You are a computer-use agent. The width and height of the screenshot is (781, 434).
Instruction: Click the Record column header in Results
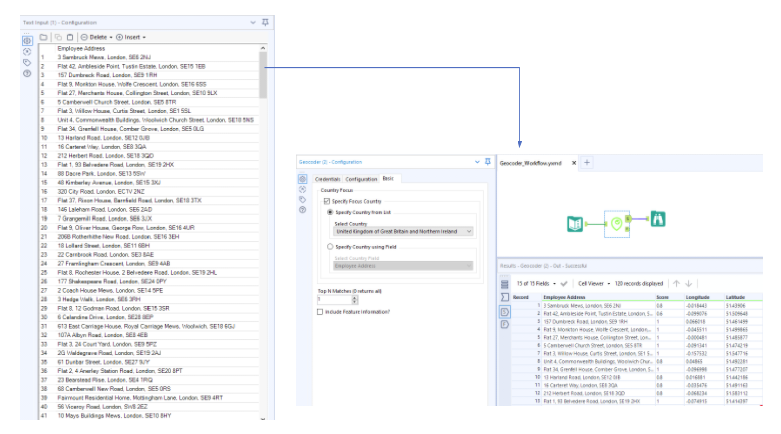pyautogui.click(x=521, y=297)
